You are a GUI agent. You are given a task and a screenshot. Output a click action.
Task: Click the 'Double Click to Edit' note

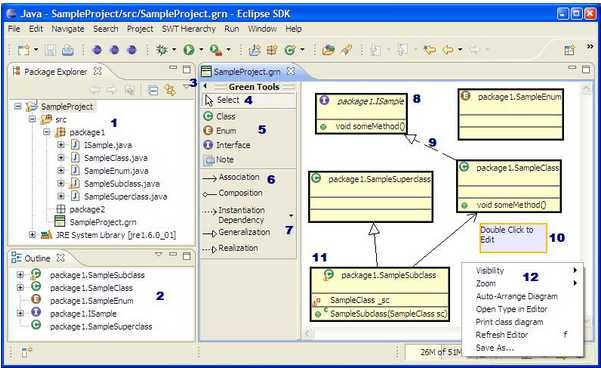coord(513,238)
